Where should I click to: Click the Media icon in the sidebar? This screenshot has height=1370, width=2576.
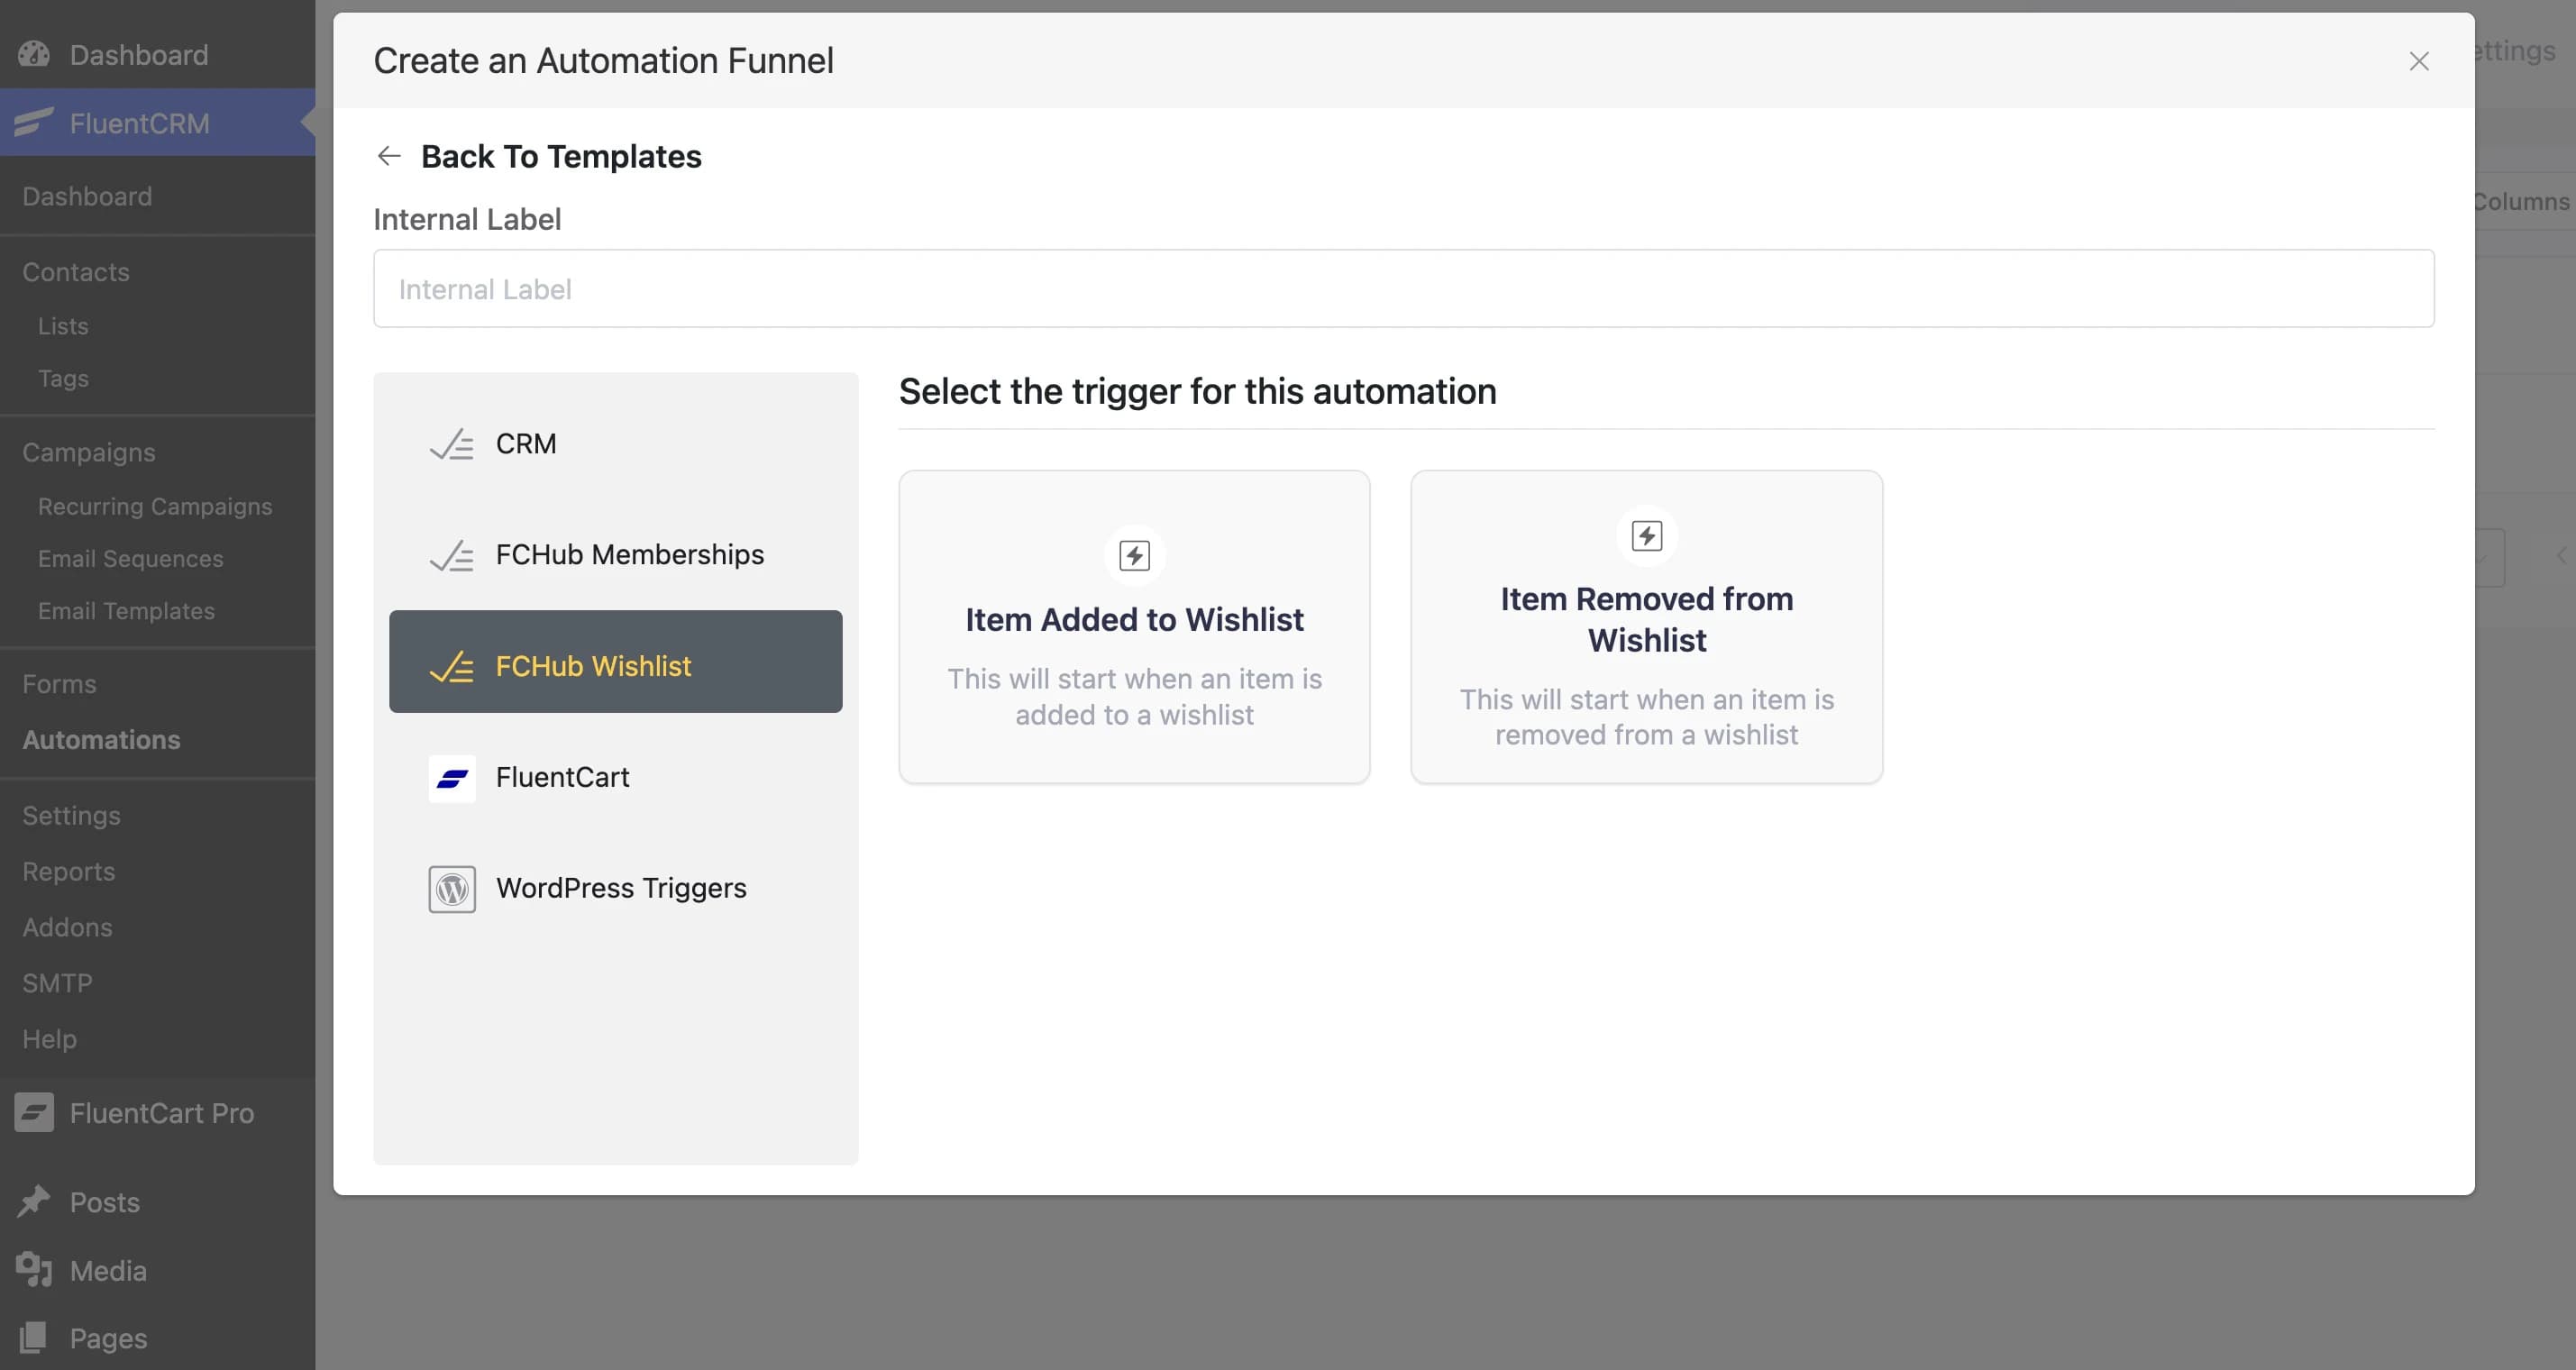[33, 1269]
